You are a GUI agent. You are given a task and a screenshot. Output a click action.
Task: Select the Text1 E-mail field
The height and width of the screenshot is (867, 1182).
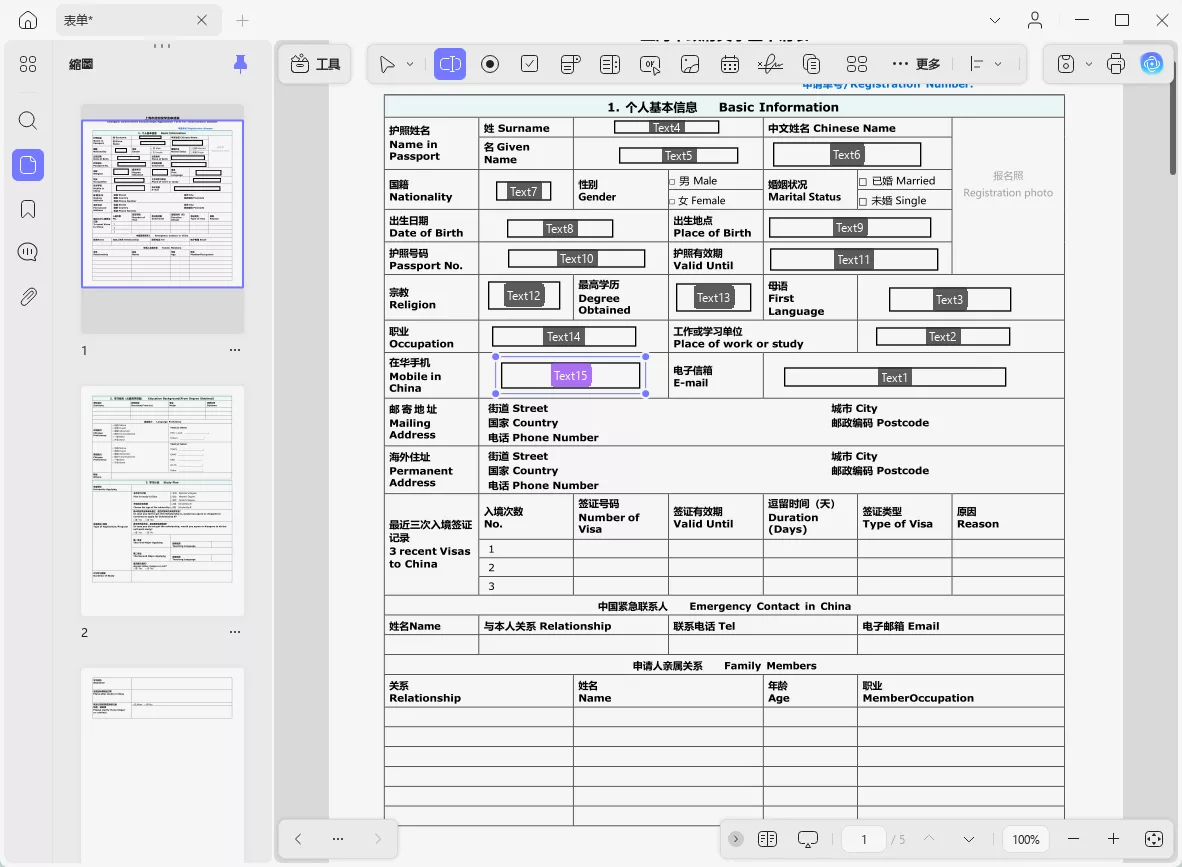point(895,377)
